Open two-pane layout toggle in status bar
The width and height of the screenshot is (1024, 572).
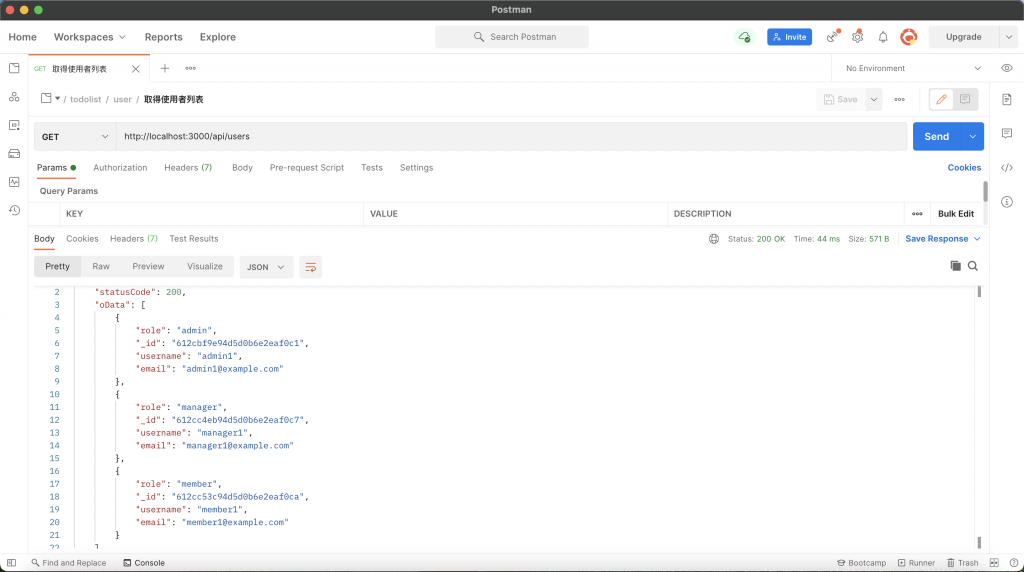[994, 563]
